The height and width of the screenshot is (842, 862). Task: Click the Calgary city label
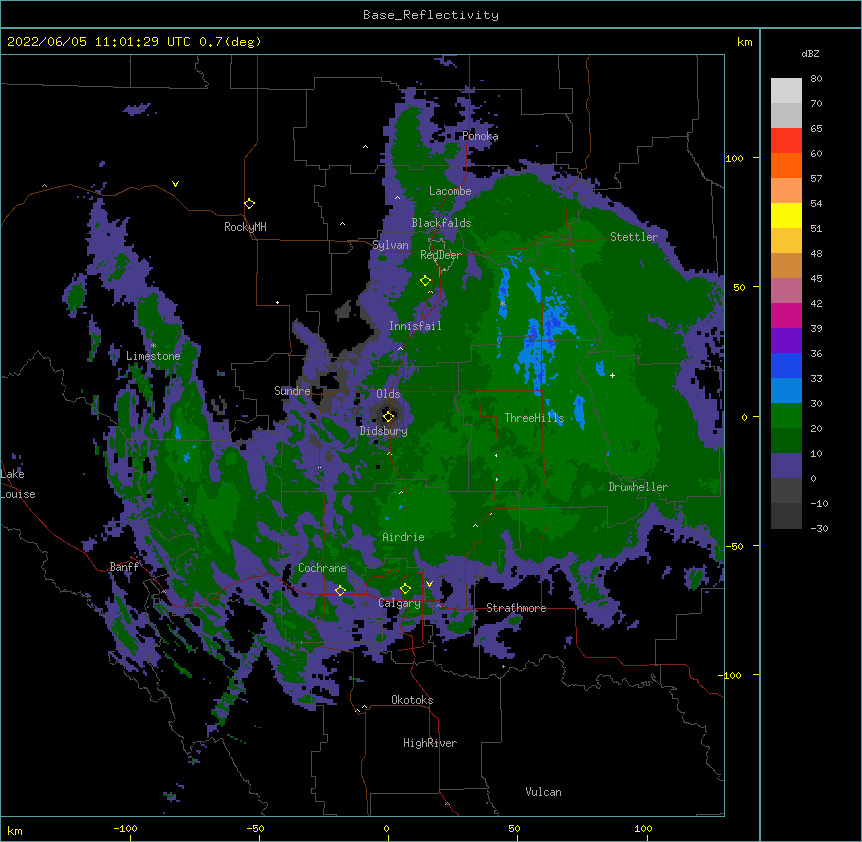(399, 603)
